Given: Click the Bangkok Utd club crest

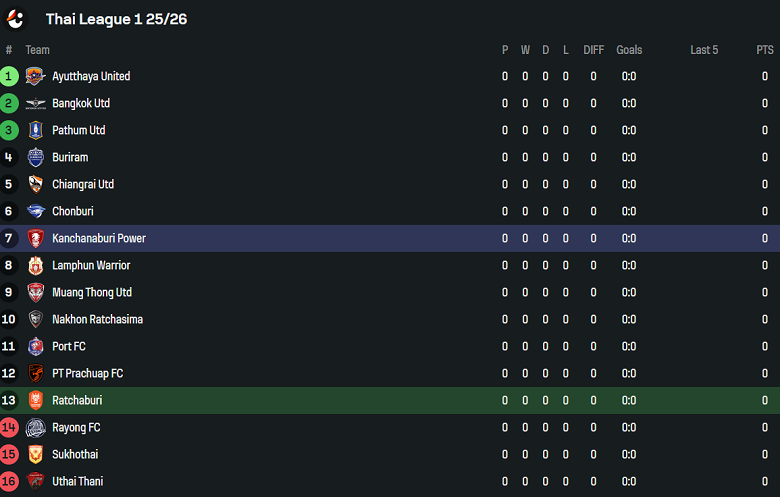Looking at the screenshot, I should (36, 103).
